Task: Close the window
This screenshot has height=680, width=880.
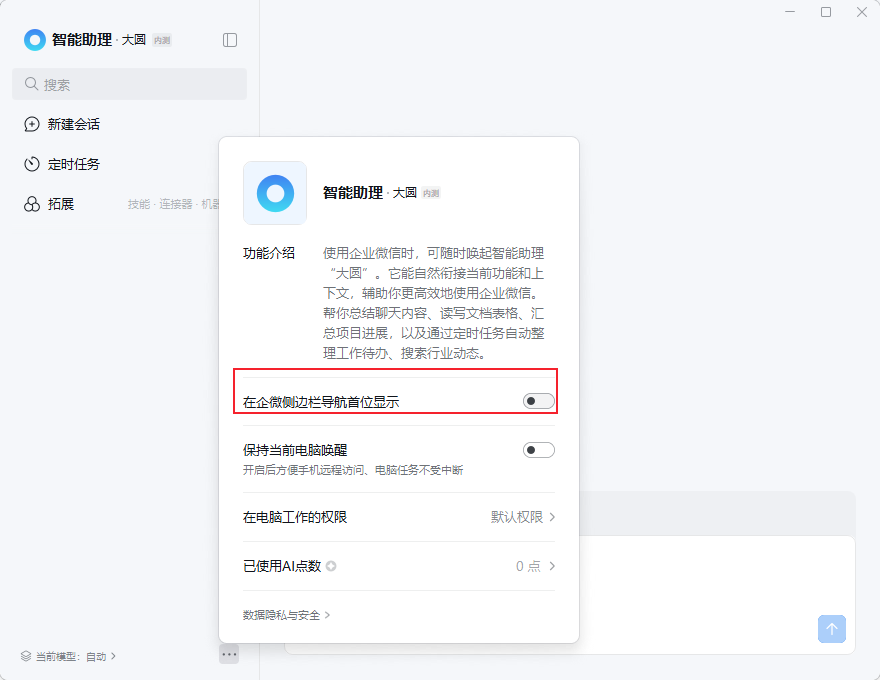Action: 861,12
